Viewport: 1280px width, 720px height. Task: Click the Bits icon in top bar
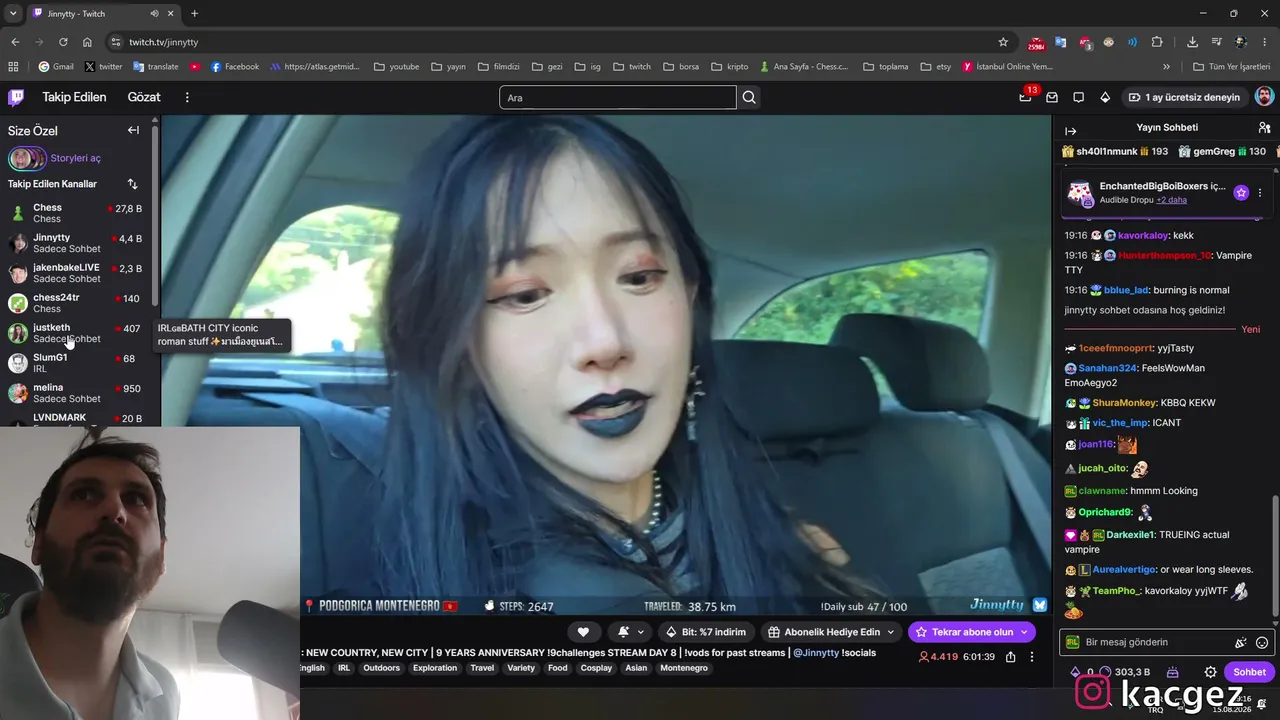pyautogui.click(x=1105, y=97)
